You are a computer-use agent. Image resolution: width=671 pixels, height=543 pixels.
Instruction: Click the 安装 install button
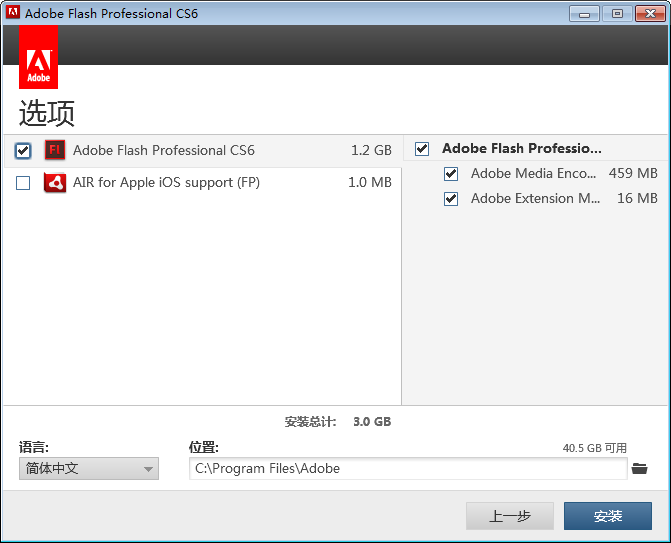coord(608,516)
